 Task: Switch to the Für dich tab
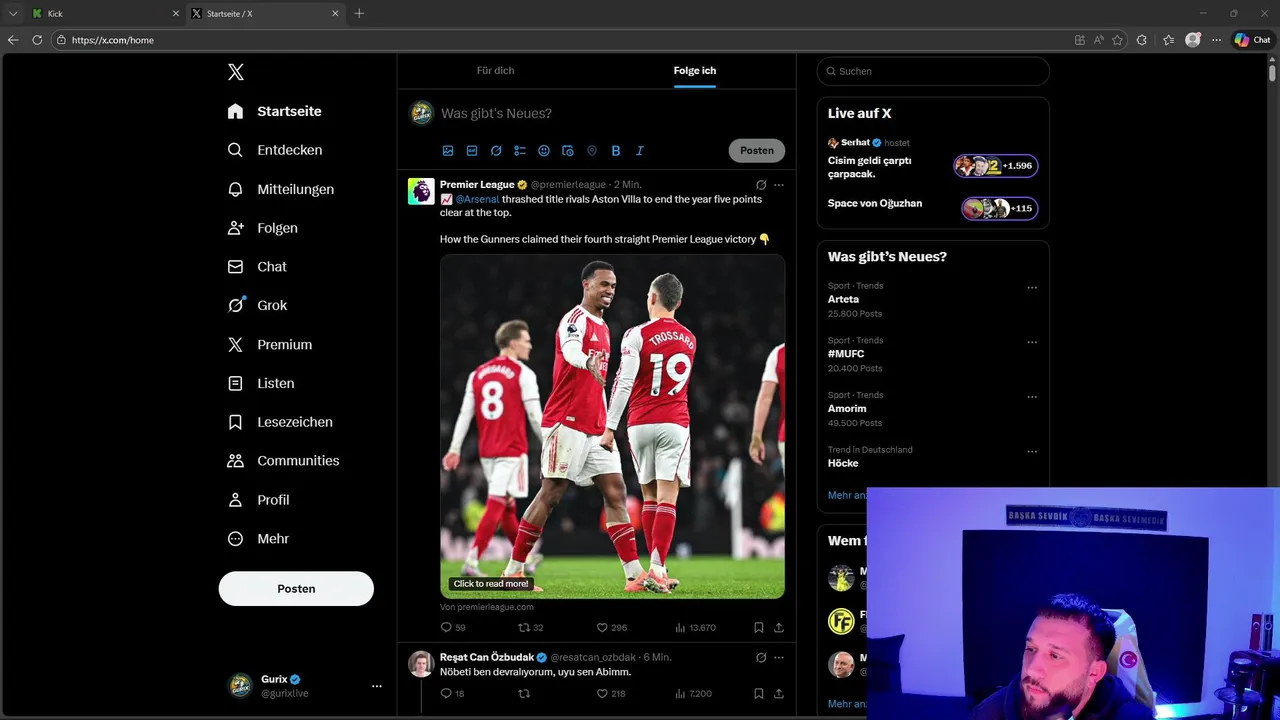pos(496,71)
